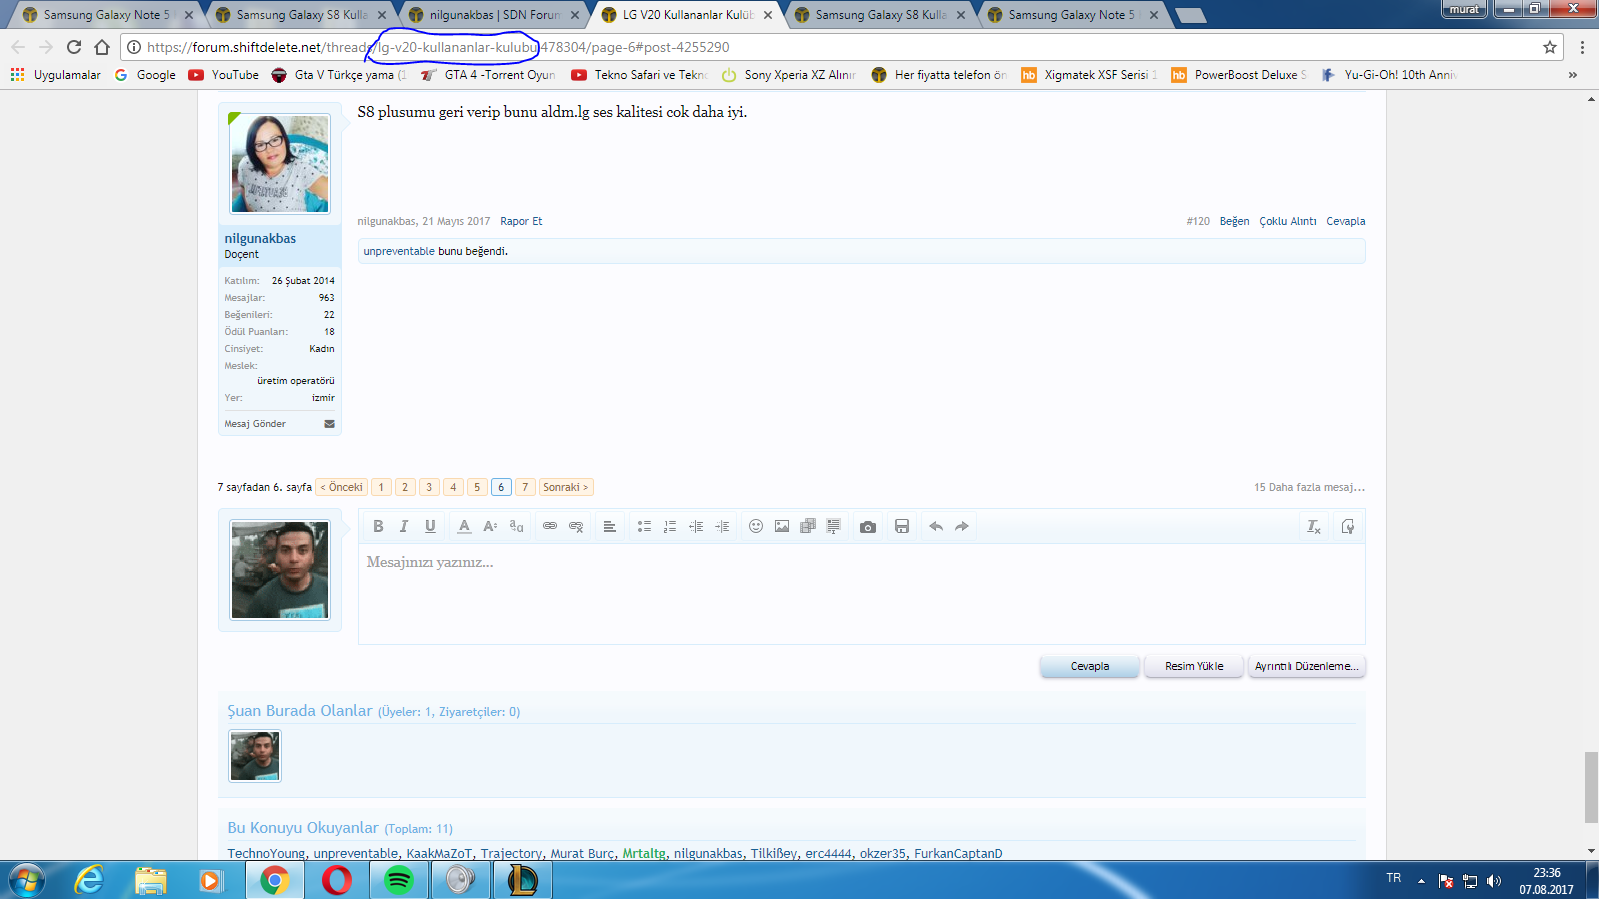1599x899 pixels.
Task: Reload the page in Chrome
Action: click(74, 47)
